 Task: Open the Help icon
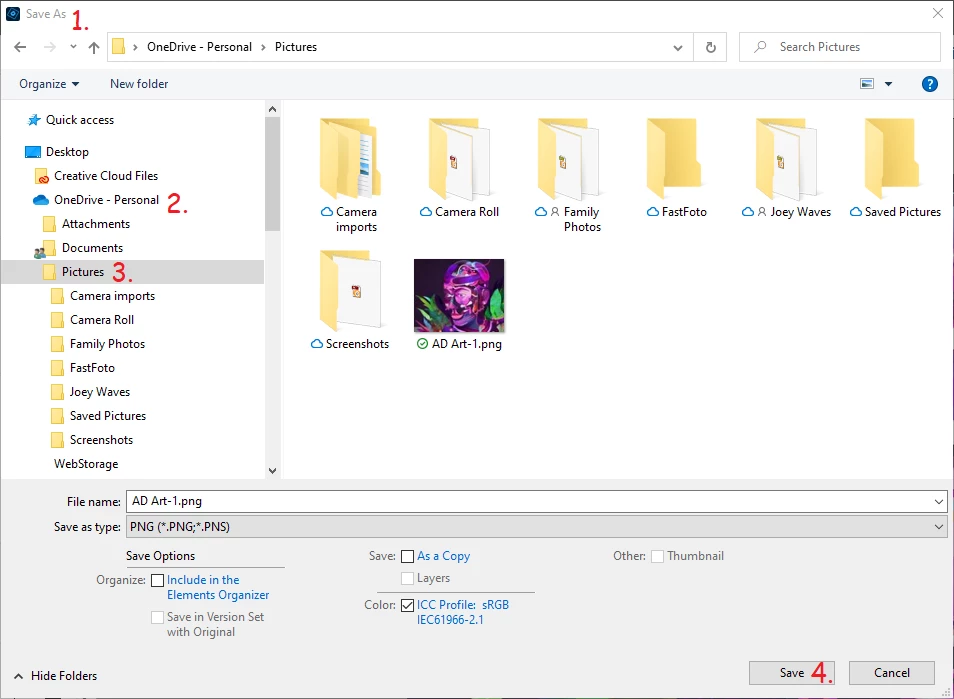[x=929, y=84]
